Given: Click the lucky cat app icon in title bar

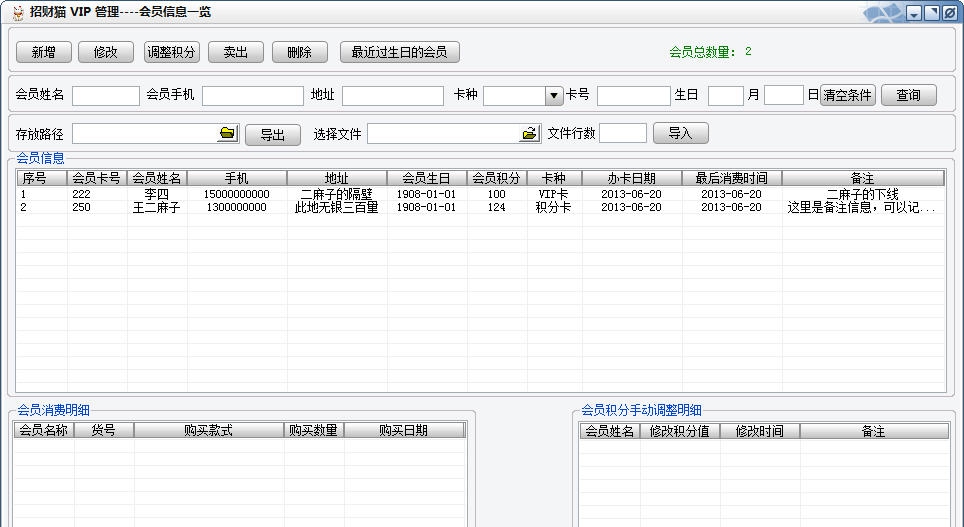Looking at the screenshot, I should tap(17, 12).
